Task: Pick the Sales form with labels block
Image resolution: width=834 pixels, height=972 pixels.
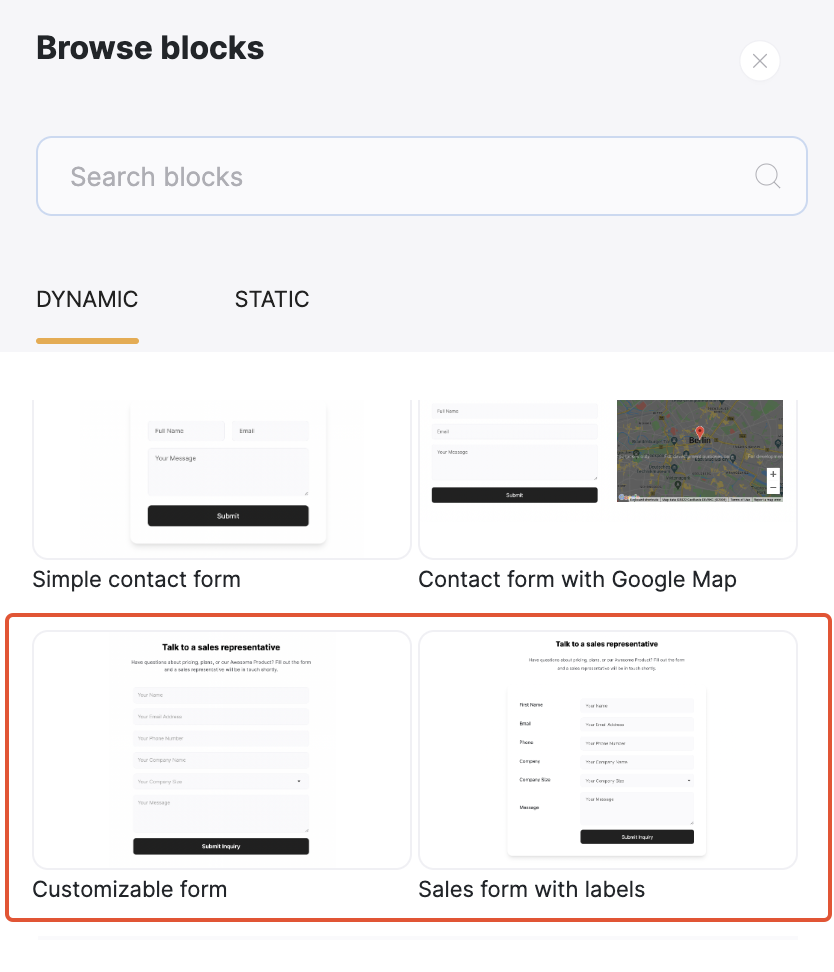Action: click(608, 750)
